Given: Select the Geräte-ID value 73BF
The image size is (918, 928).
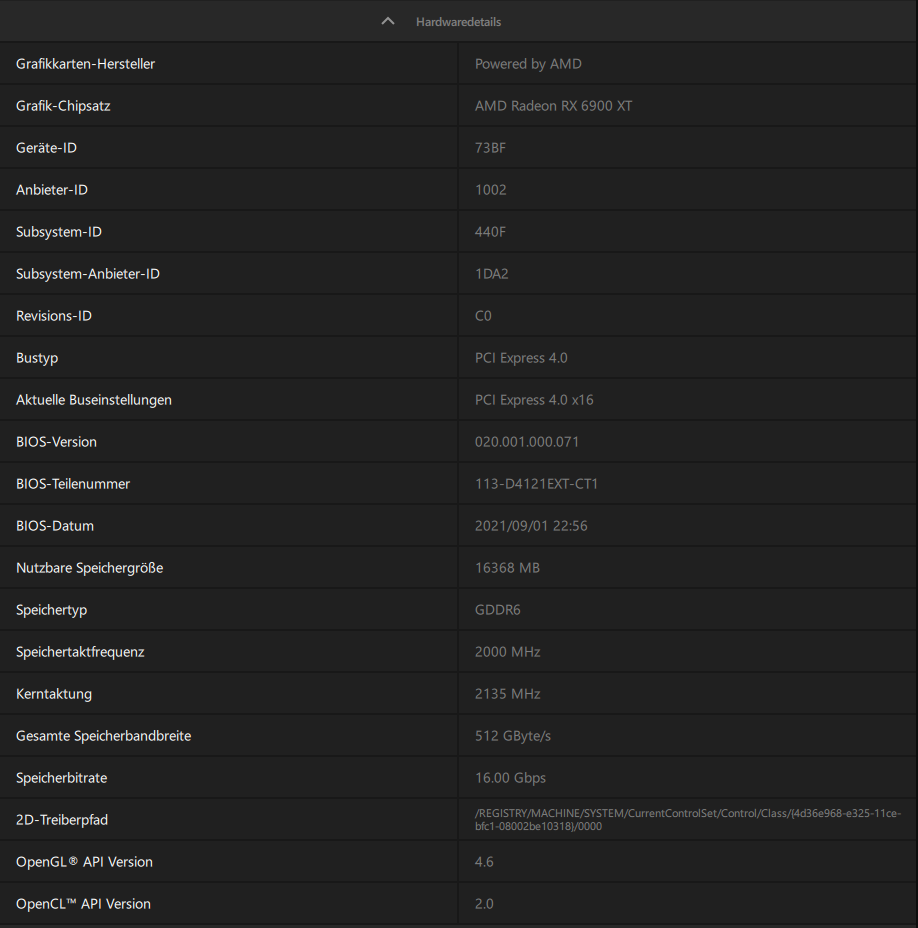Looking at the screenshot, I should coord(490,148).
